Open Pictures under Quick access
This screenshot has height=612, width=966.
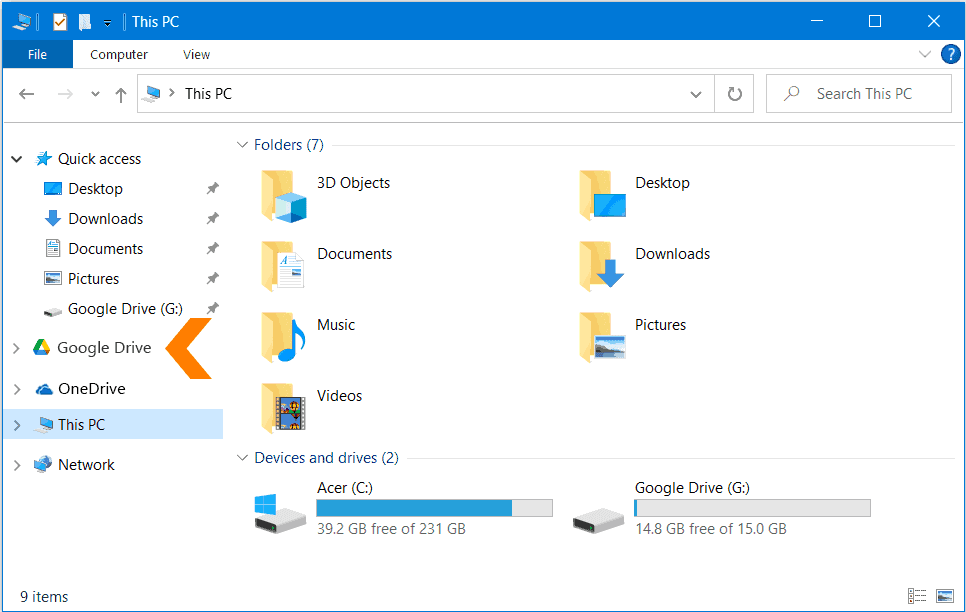(94, 279)
